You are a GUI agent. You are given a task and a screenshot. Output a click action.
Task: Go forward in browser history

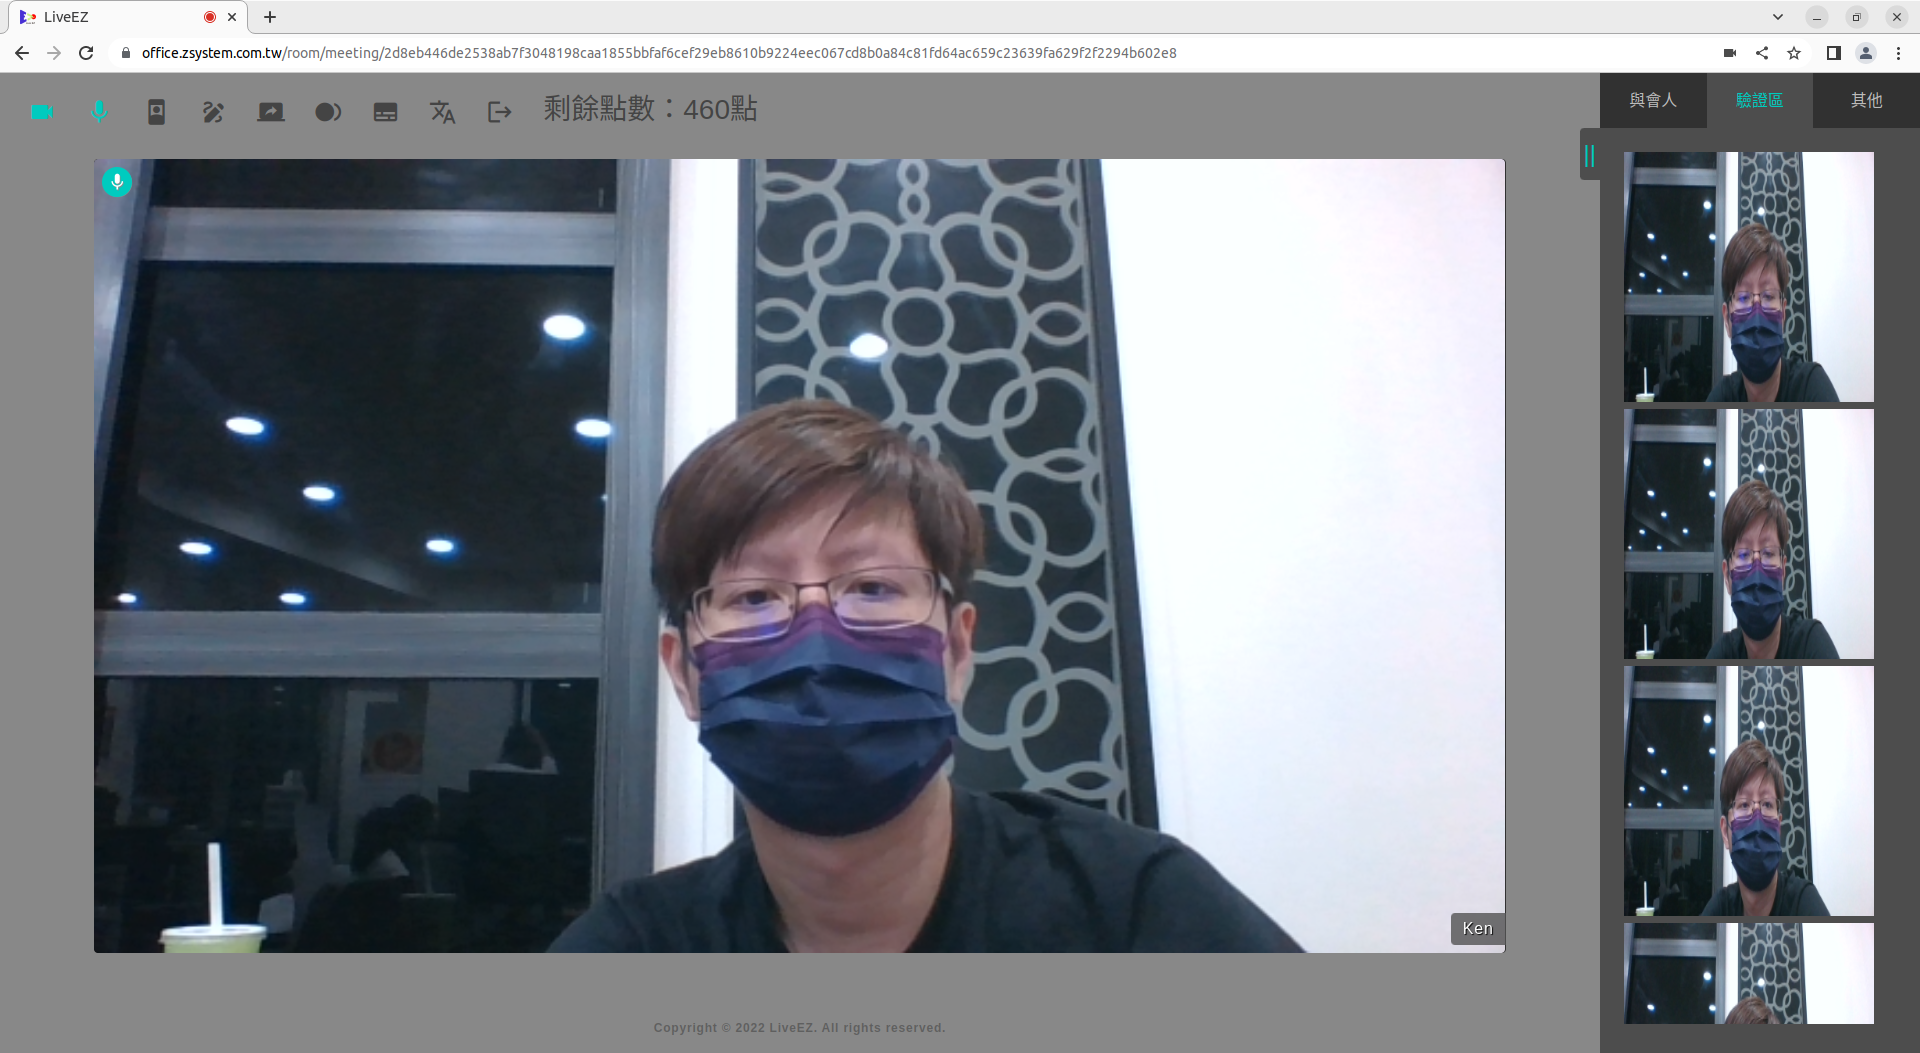[x=54, y=53]
